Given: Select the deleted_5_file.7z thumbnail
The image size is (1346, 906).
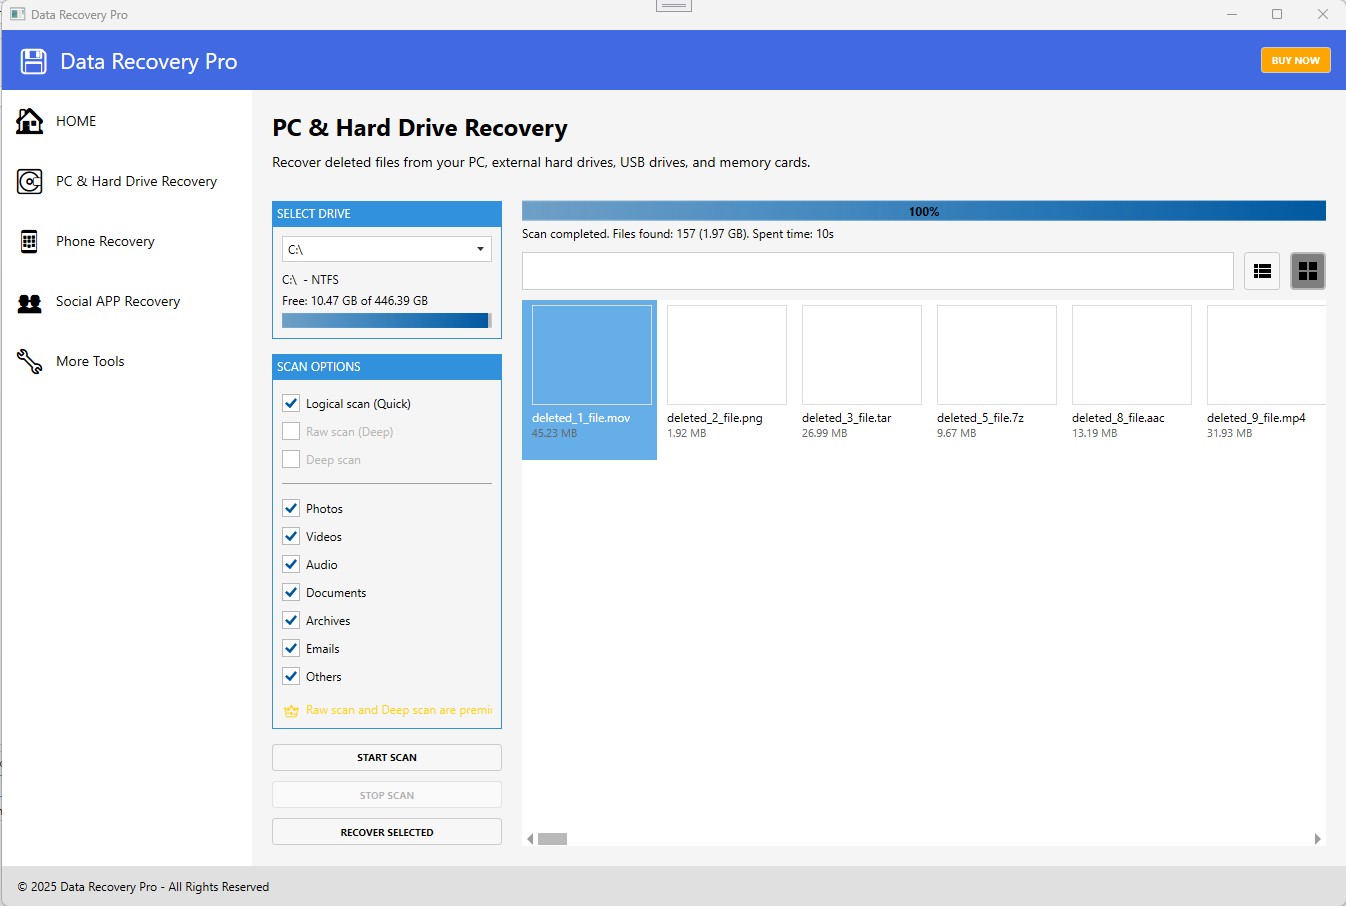Looking at the screenshot, I should click(x=997, y=355).
